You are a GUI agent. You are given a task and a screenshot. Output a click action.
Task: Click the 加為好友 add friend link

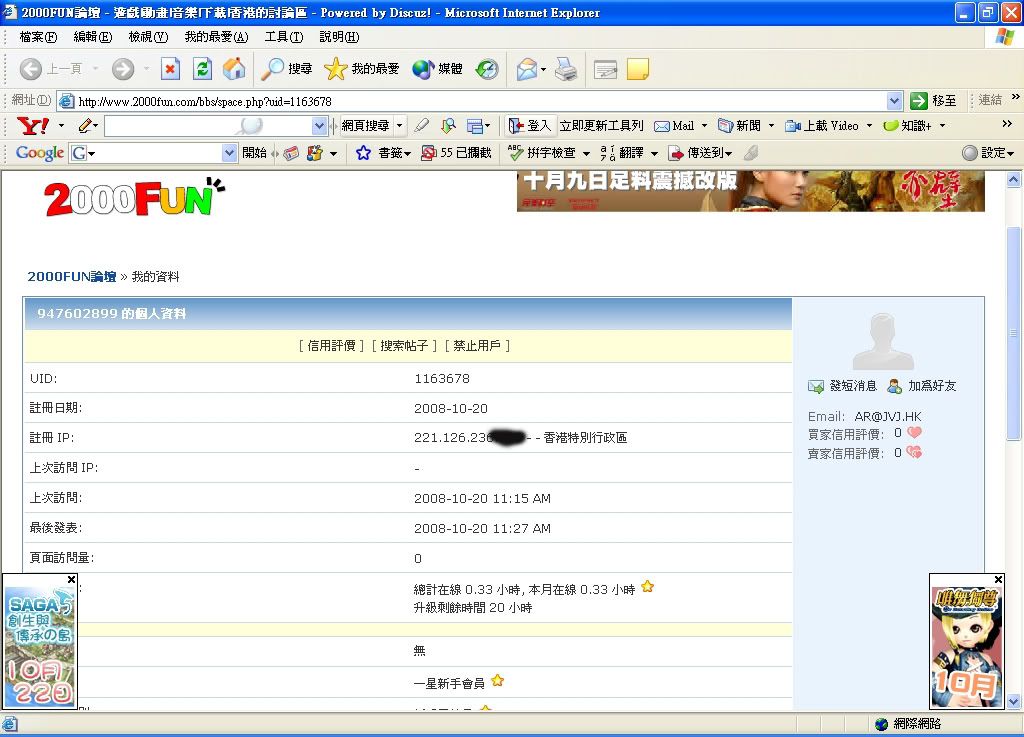[931, 386]
